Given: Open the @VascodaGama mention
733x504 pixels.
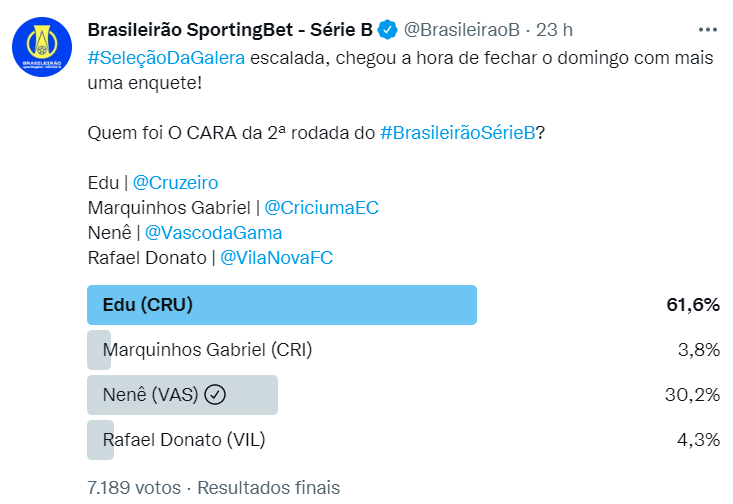Looking at the screenshot, I should click(213, 233).
